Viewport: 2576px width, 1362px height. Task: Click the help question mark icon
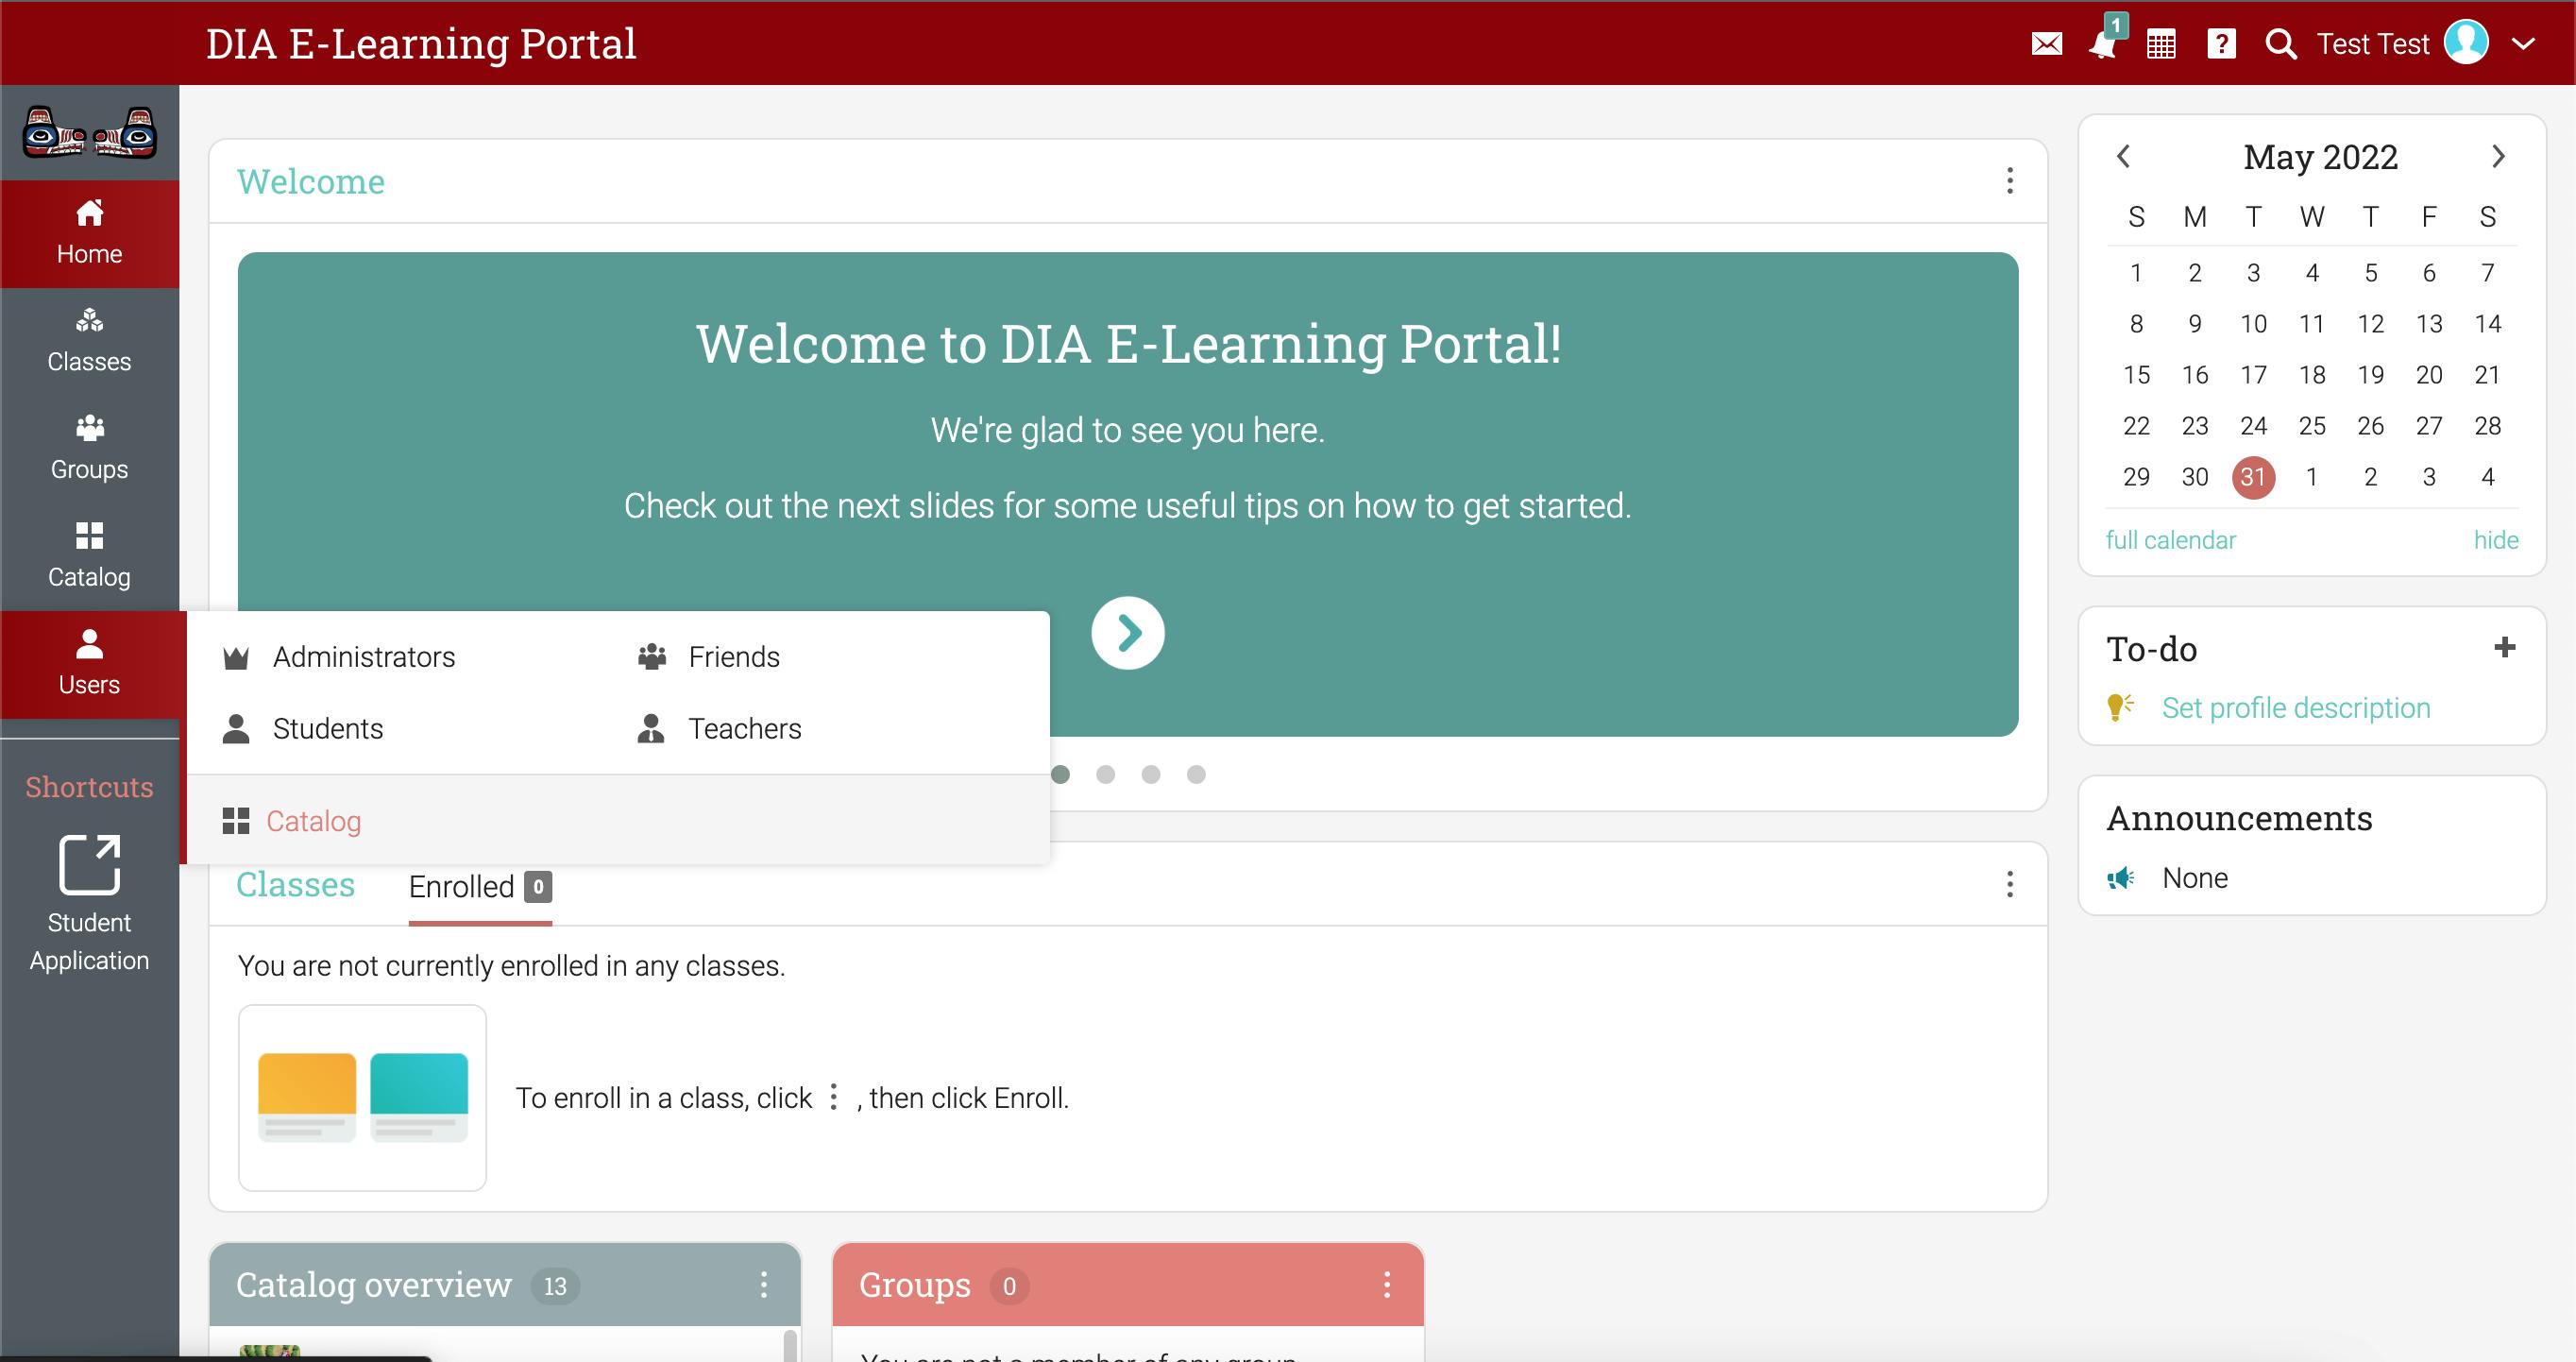click(2221, 44)
